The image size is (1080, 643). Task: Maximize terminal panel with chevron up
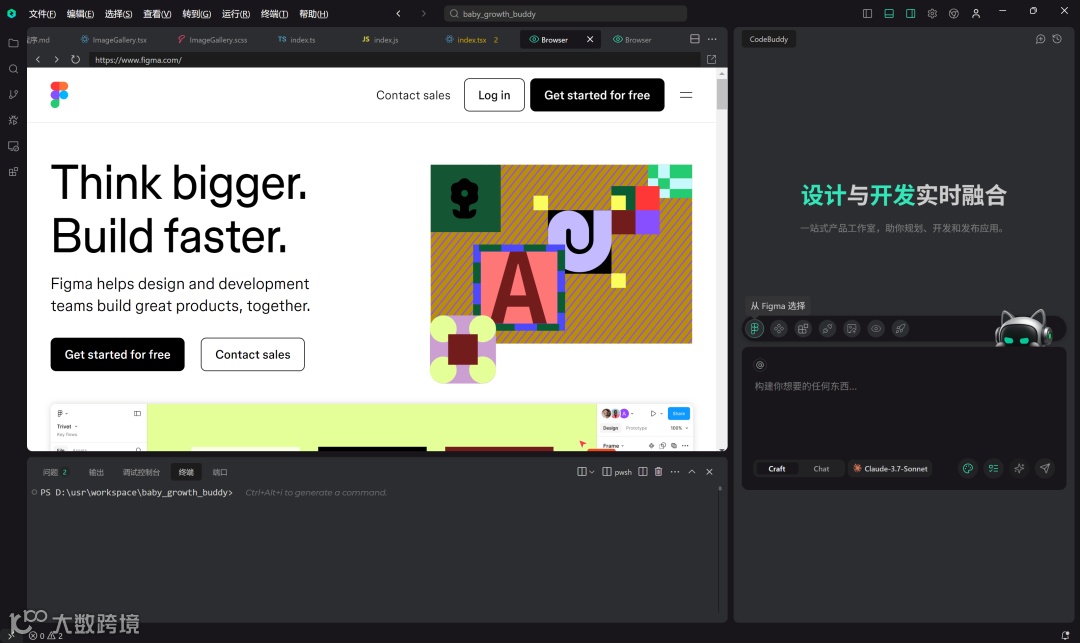(x=692, y=472)
